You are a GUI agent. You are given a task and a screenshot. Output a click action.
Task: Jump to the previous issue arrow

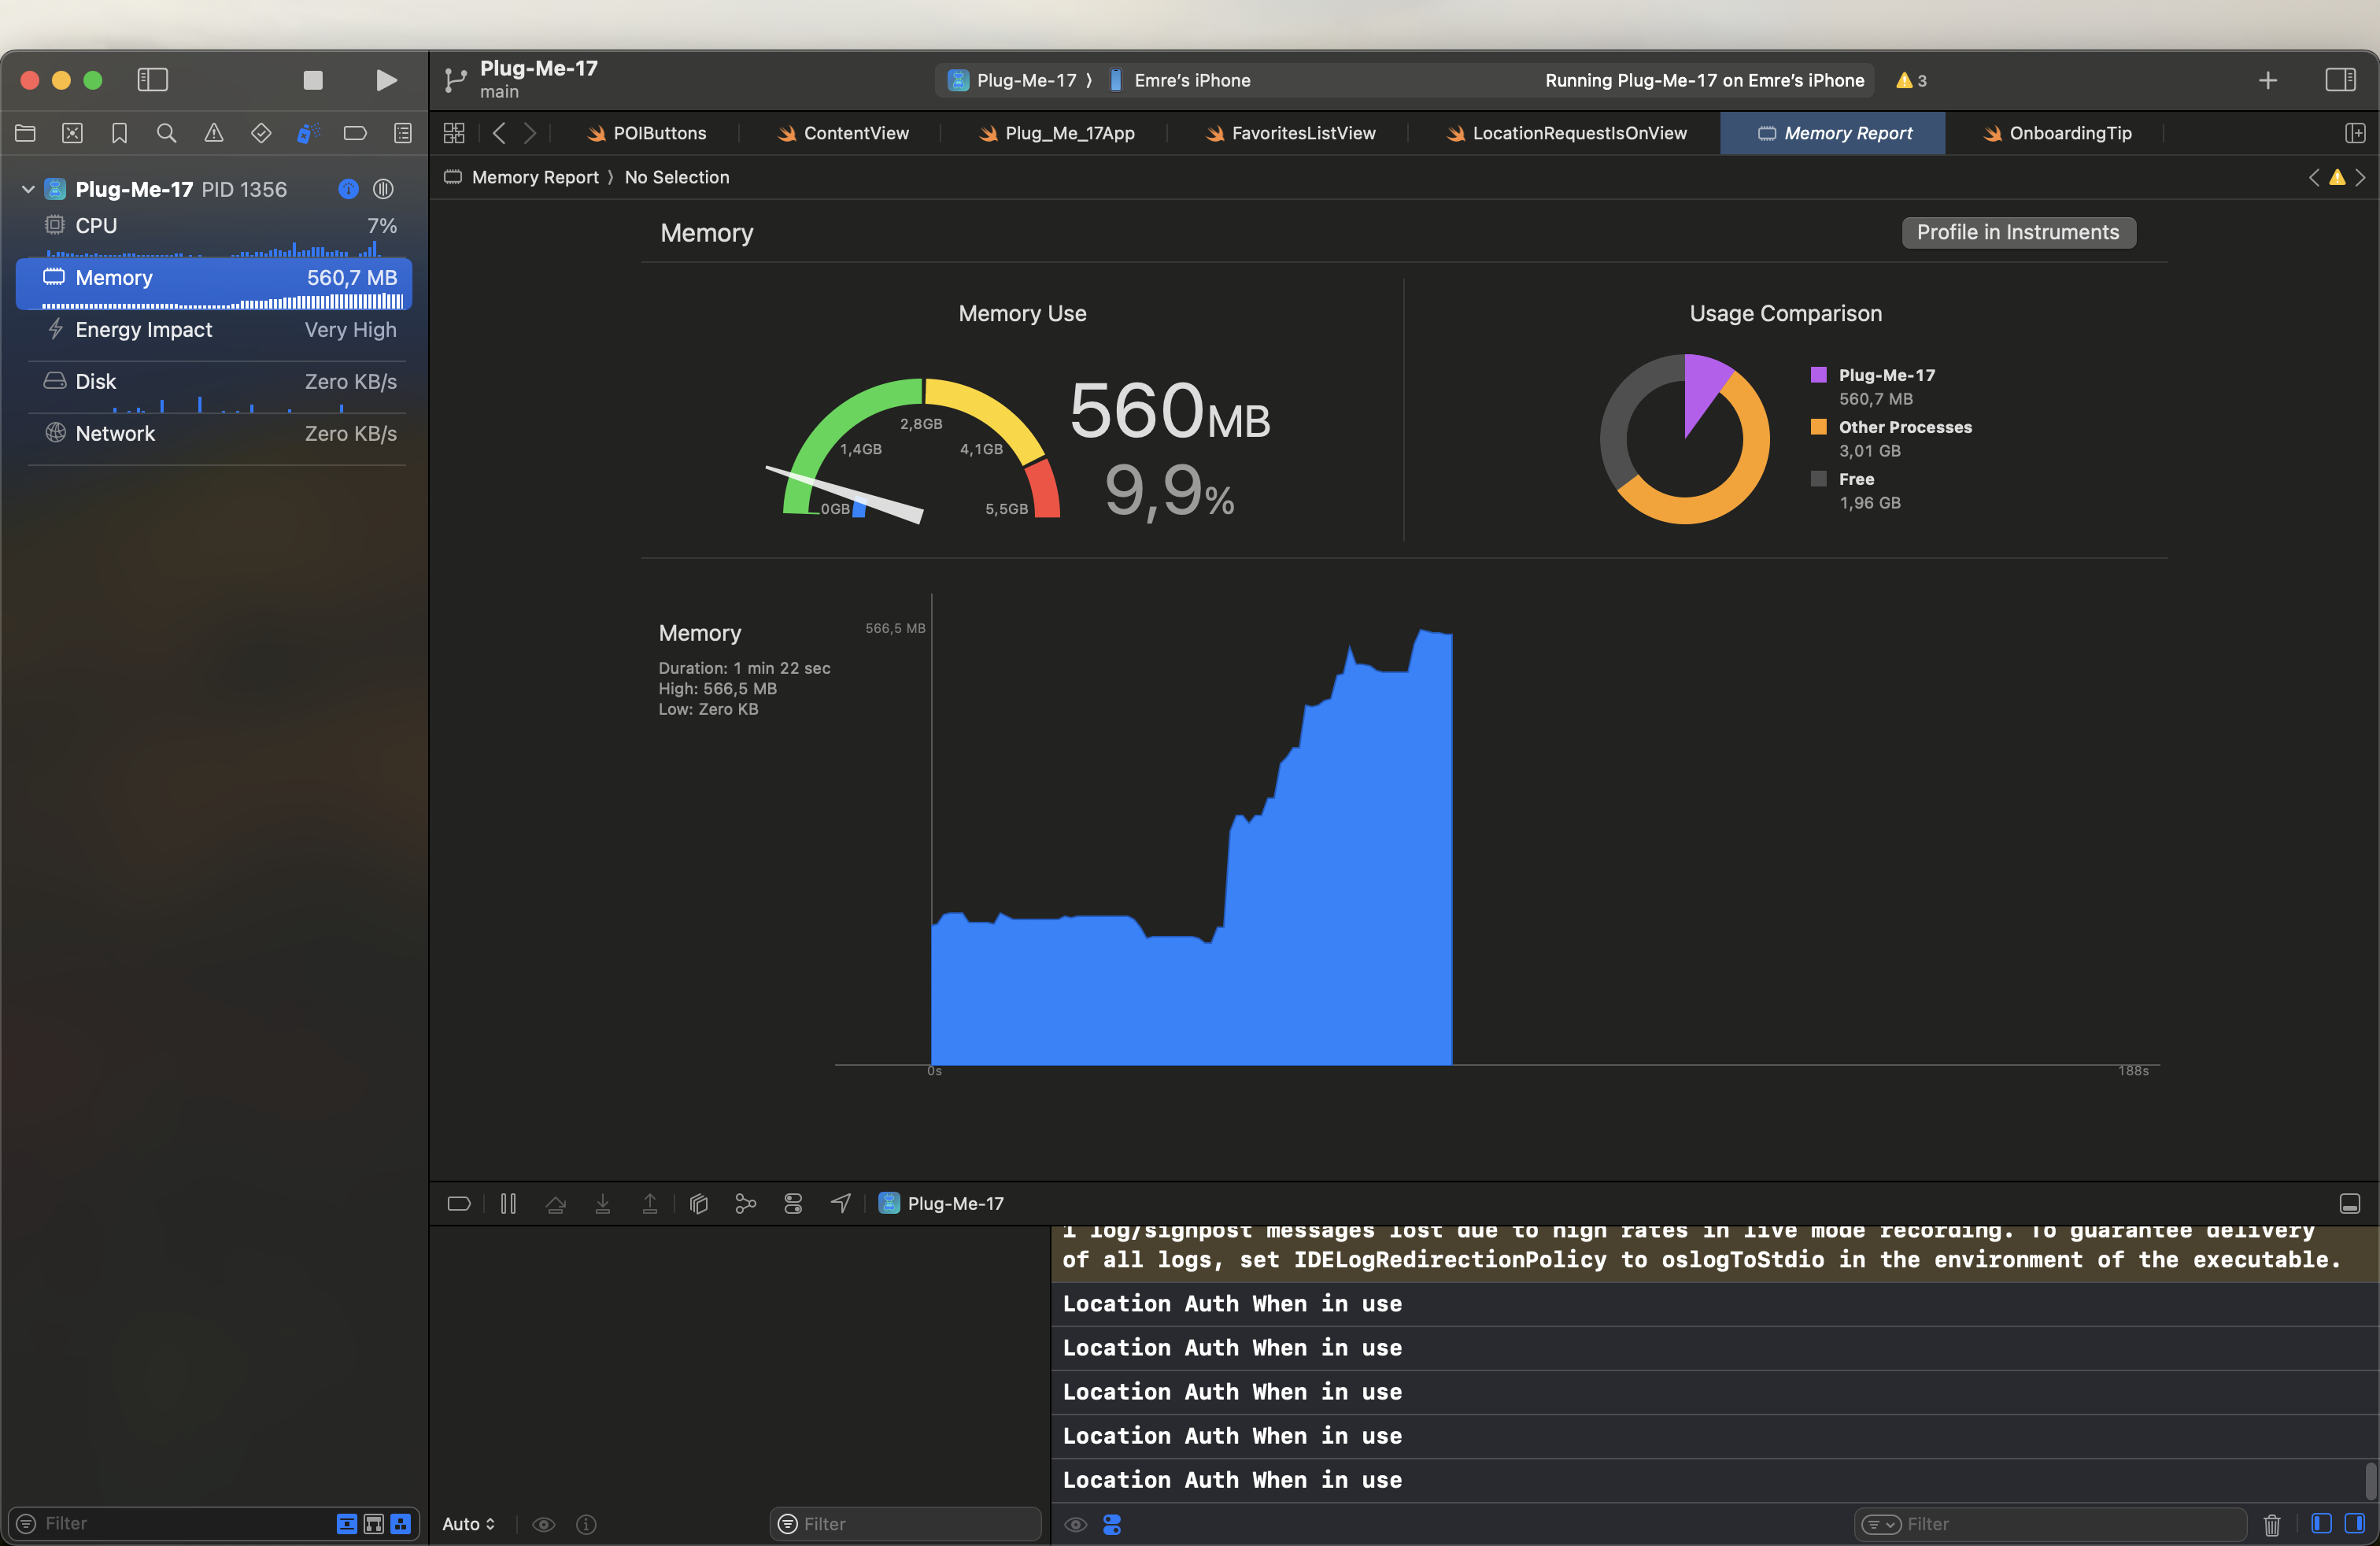tap(2314, 177)
